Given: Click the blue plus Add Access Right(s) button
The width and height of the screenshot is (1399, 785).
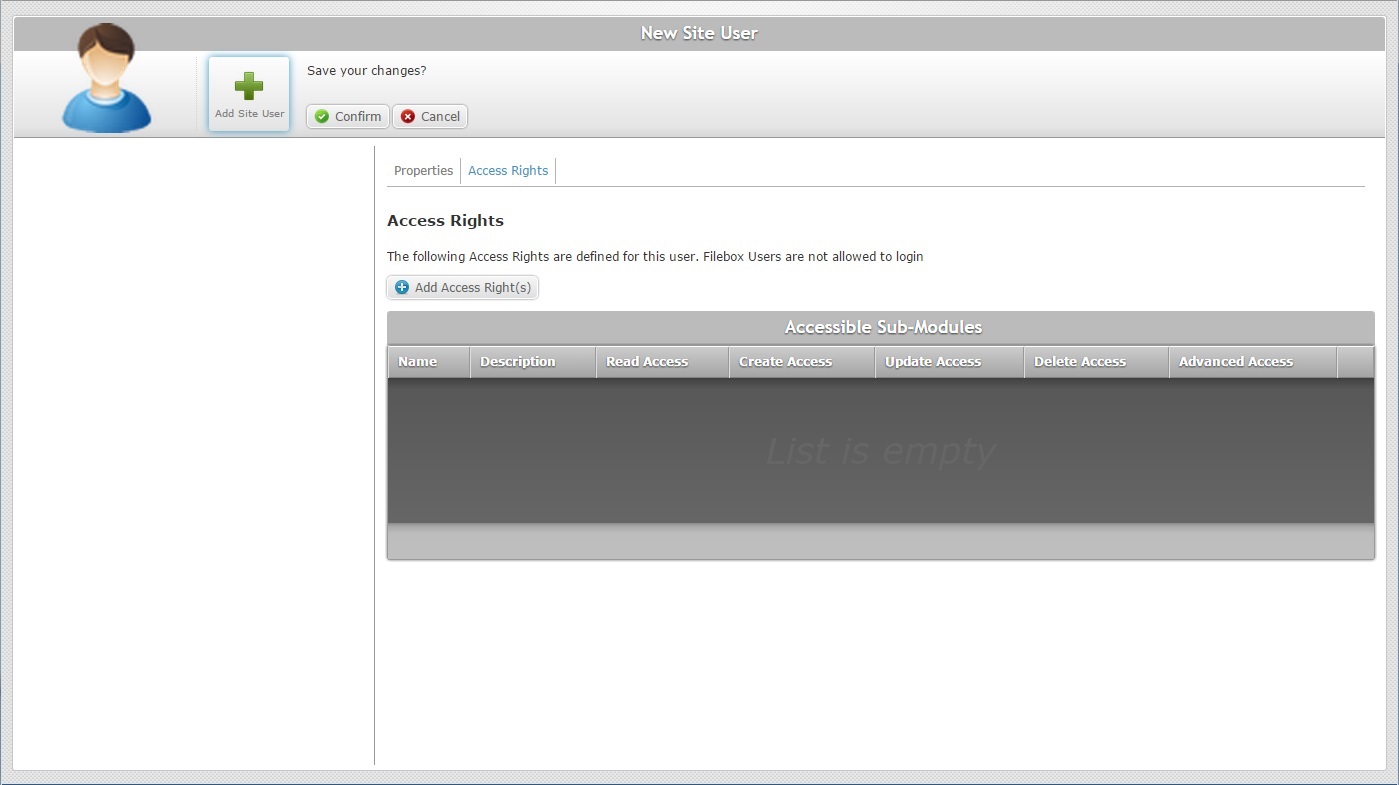Looking at the screenshot, I should 463,287.
